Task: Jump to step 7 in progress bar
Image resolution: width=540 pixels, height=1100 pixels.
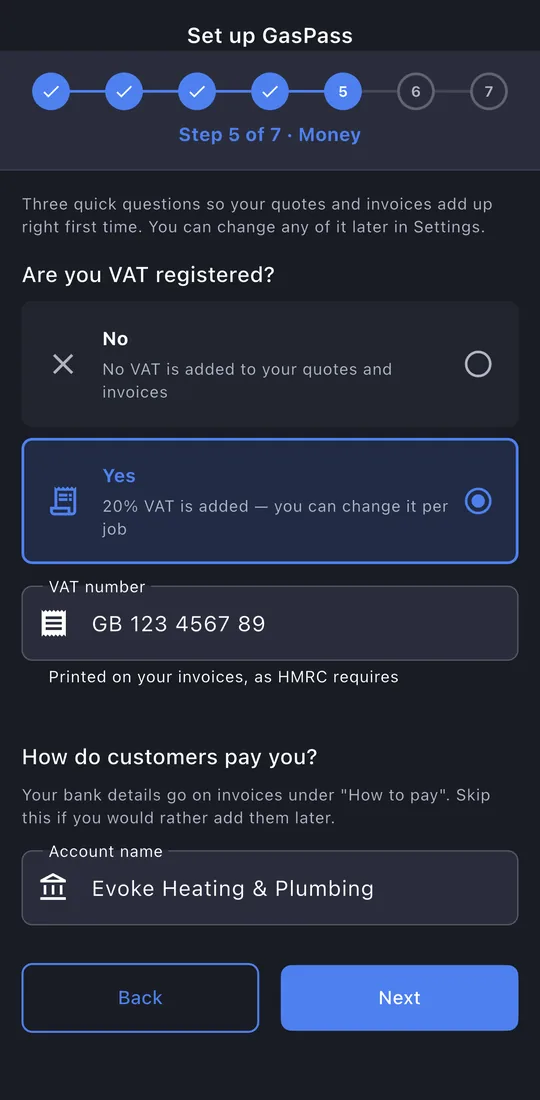Action: [489, 92]
